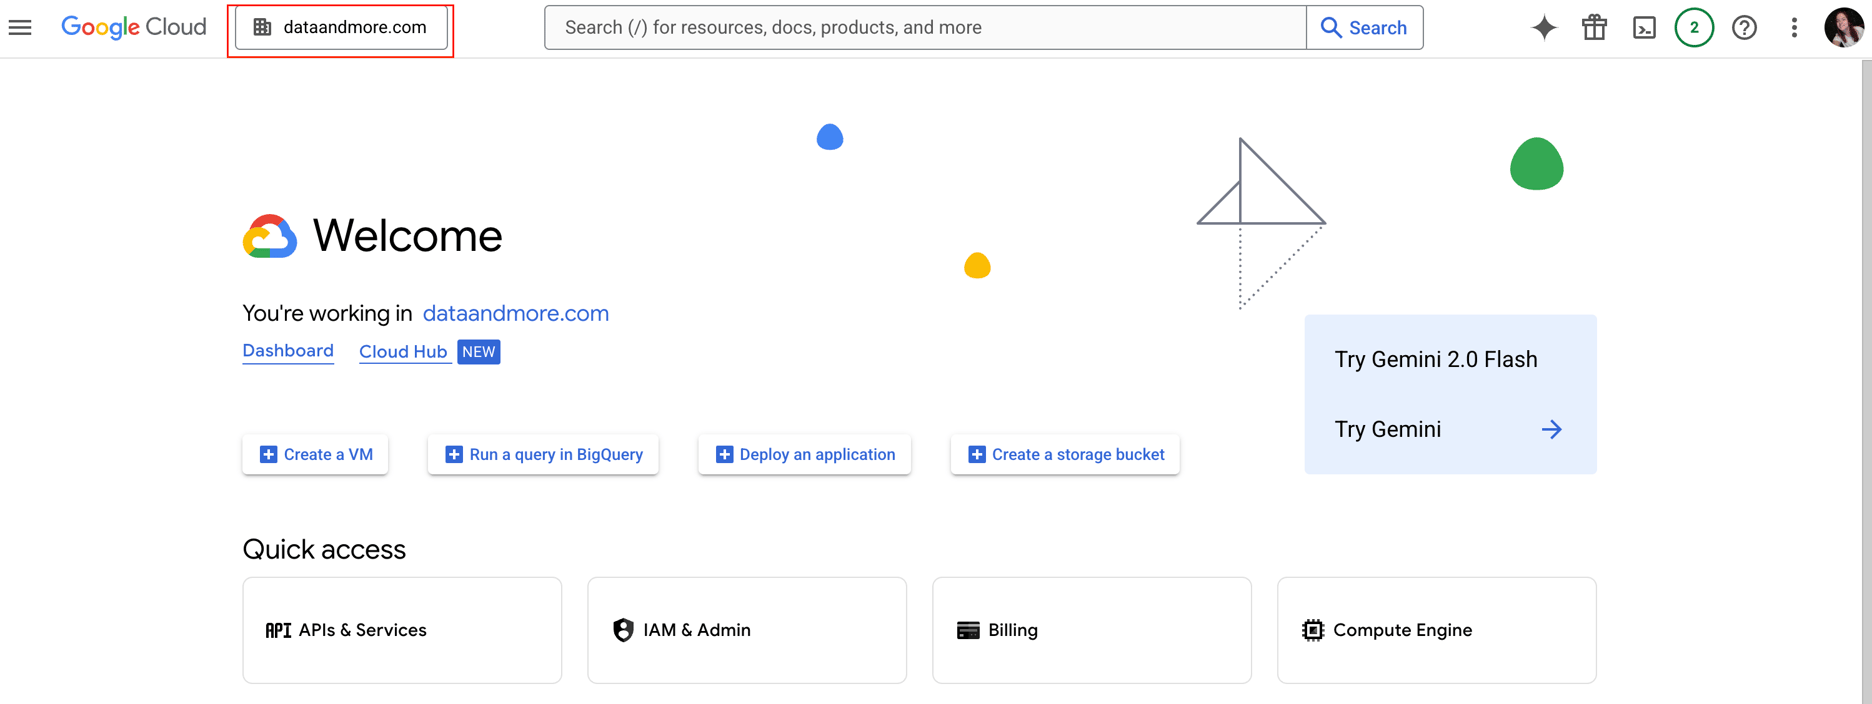Focus the resources search field
The height and width of the screenshot is (704, 1872).
click(x=924, y=28)
